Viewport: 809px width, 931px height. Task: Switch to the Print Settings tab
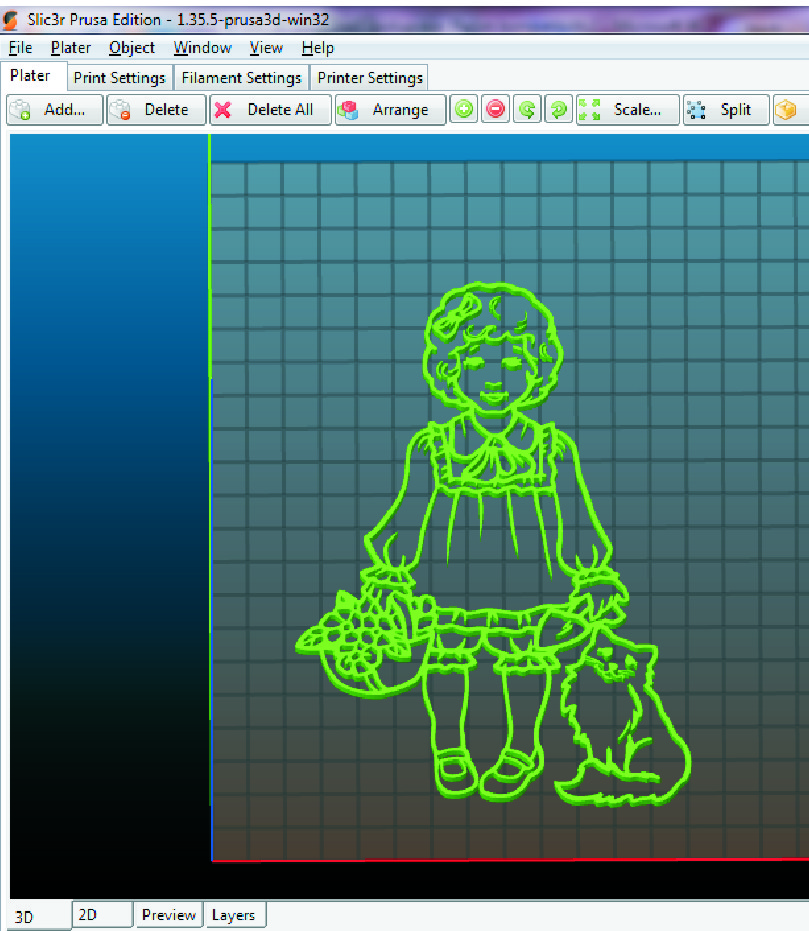pos(119,78)
